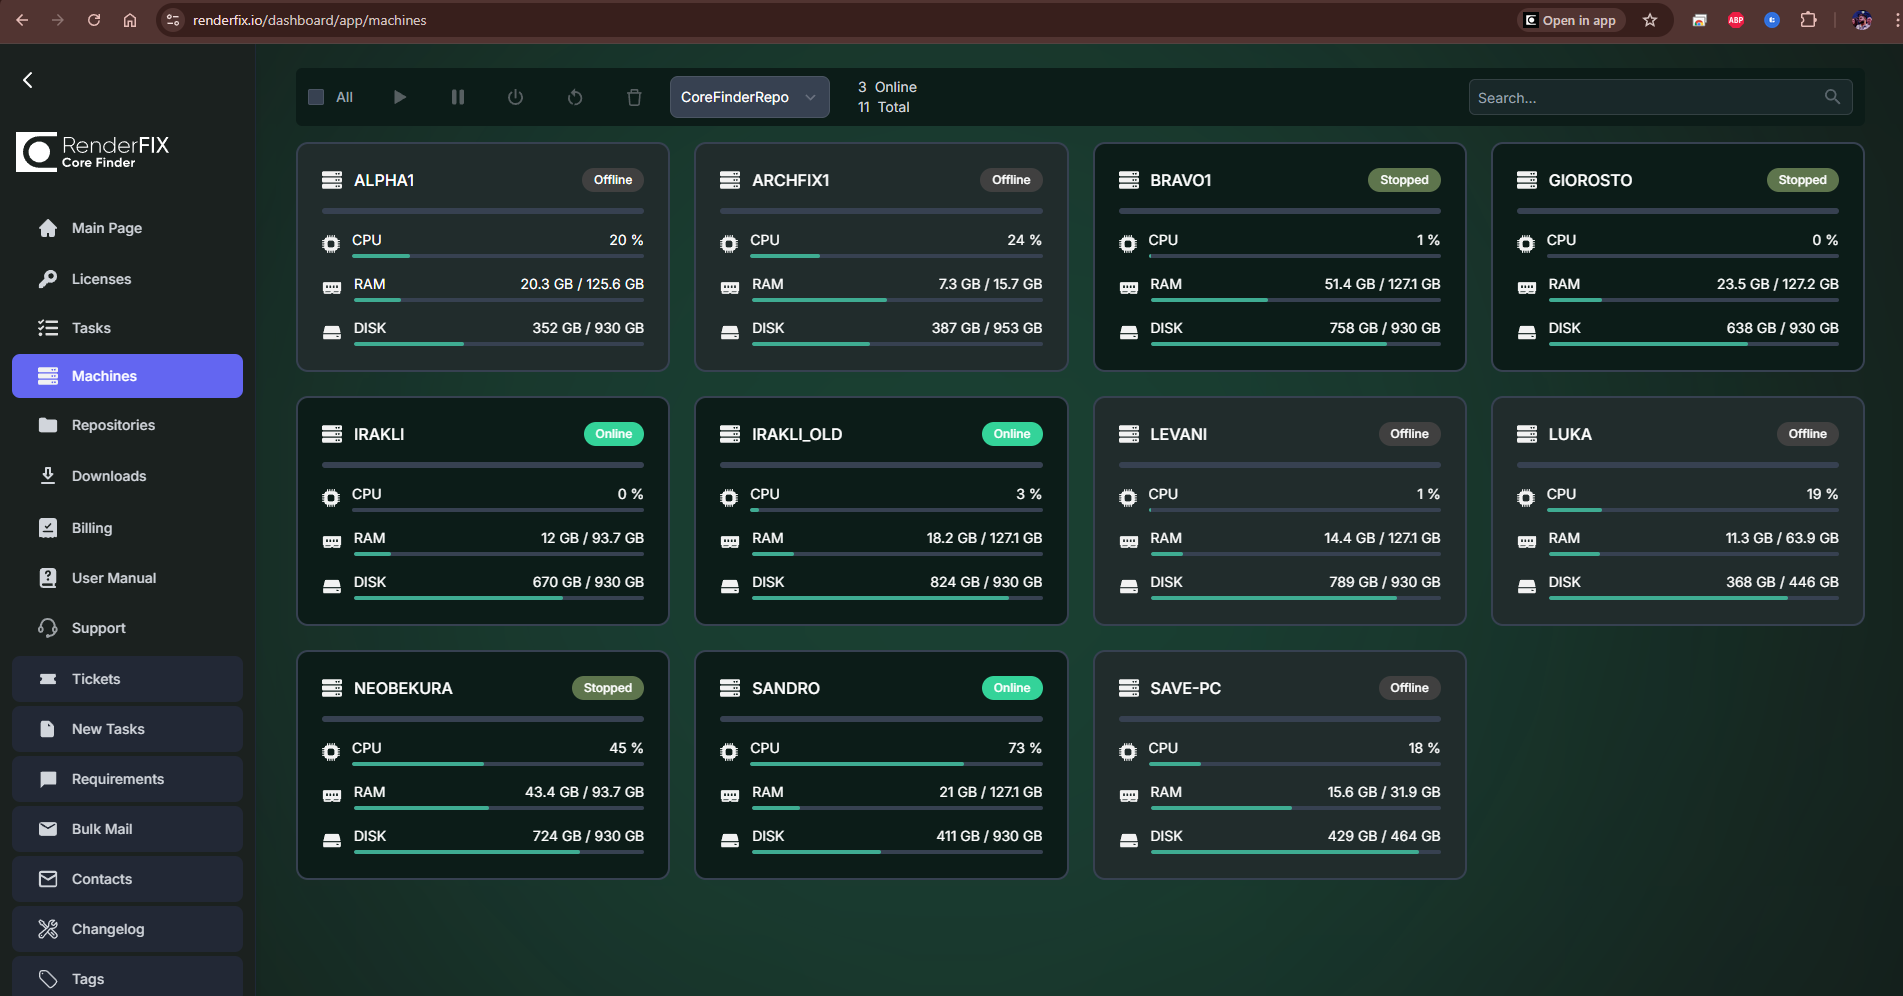The width and height of the screenshot is (1903, 996).
Task: Toggle the Stopped badge on NEOBEKURA
Action: [607, 688]
